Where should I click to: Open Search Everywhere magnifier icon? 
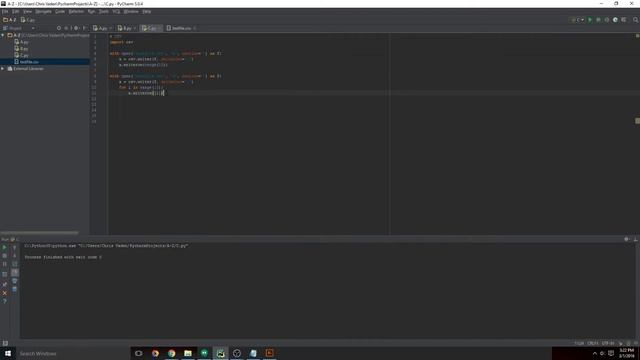pyautogui.click(x=636, y=20)
